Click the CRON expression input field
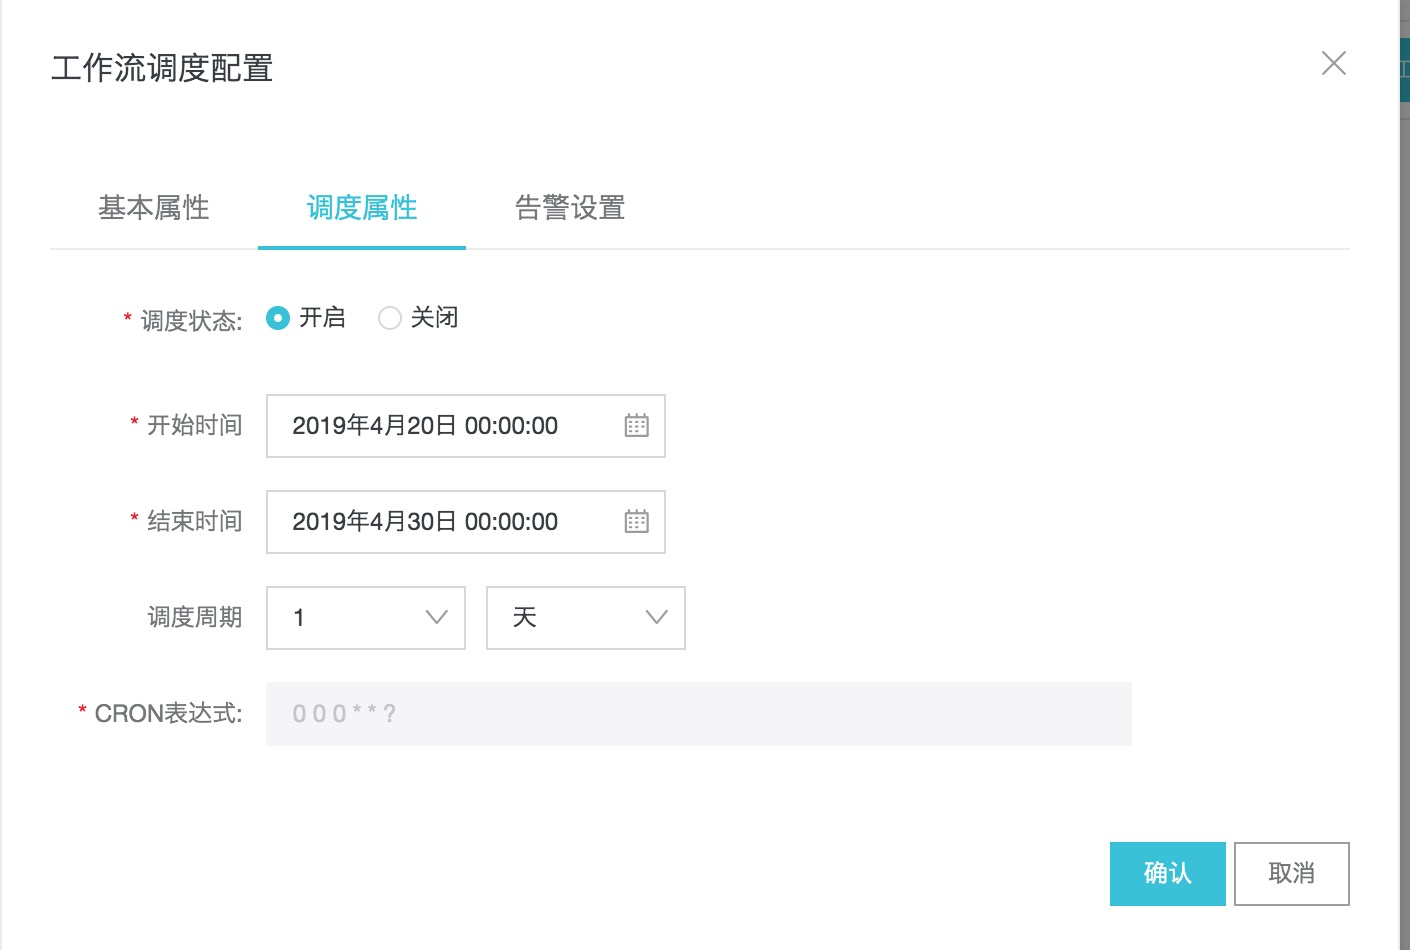Viewport: 1410px width, 950px height. click(x=698, y=714)
